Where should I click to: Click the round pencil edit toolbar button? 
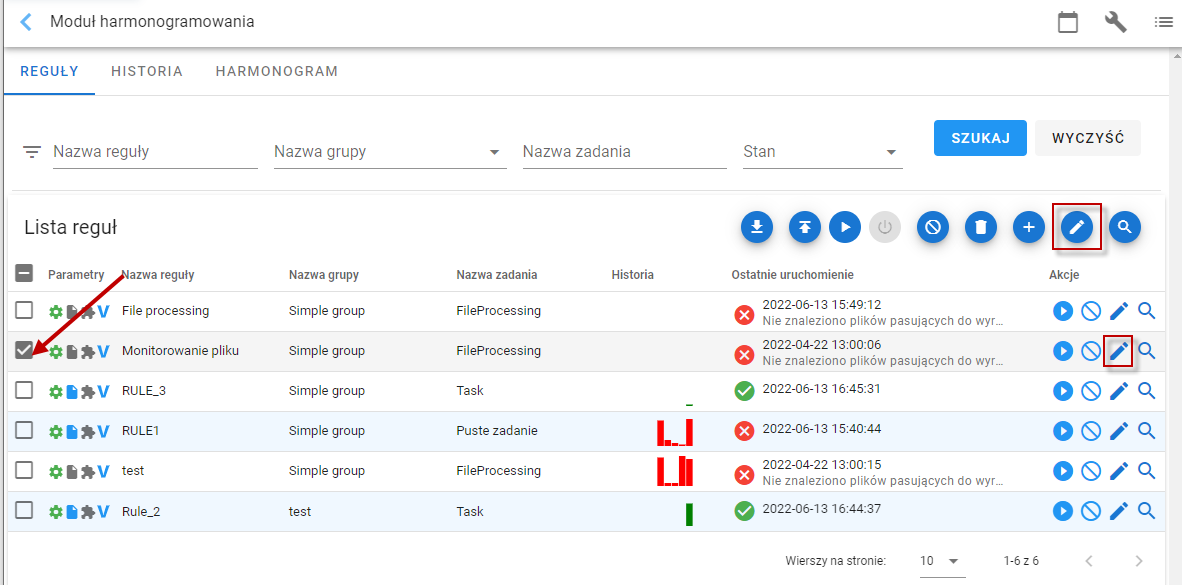pos(1077,227)
